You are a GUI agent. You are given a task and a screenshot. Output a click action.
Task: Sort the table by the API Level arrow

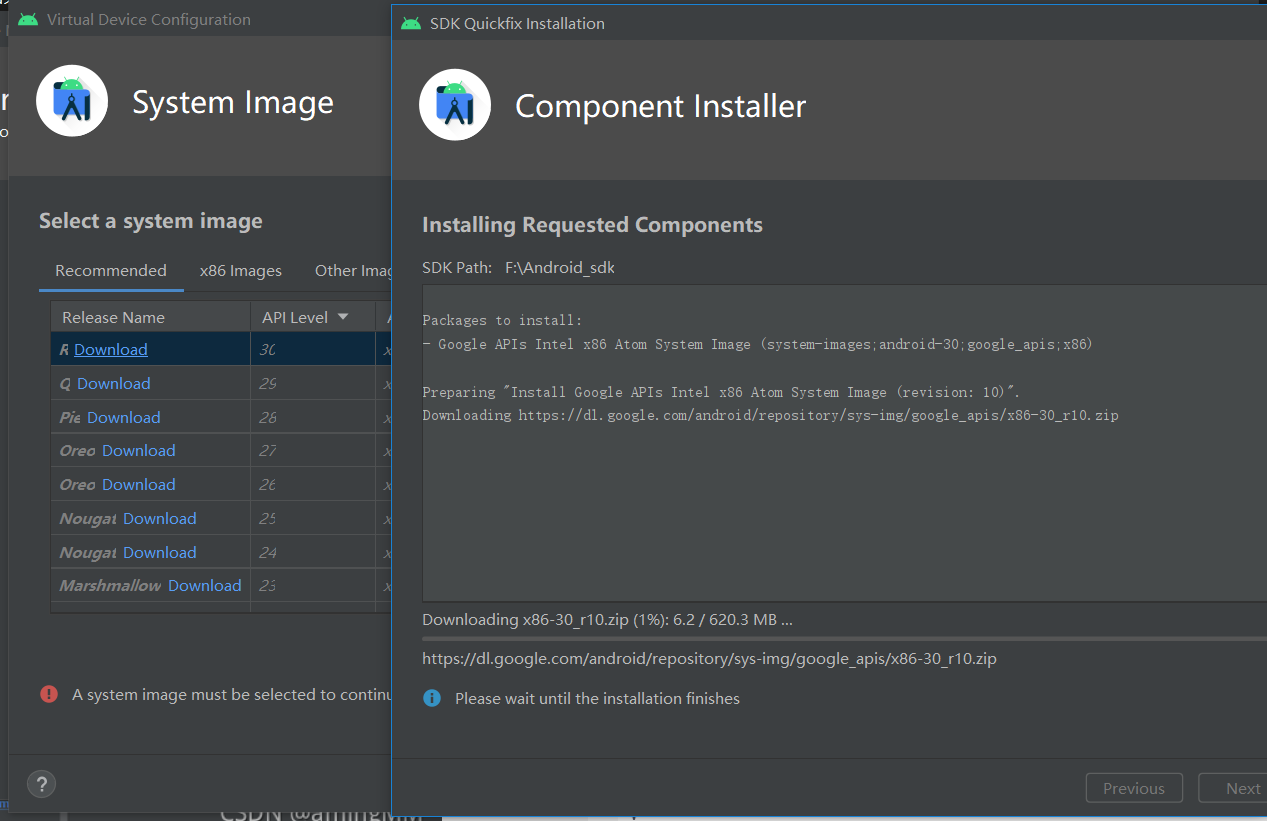tap(343, 317)
